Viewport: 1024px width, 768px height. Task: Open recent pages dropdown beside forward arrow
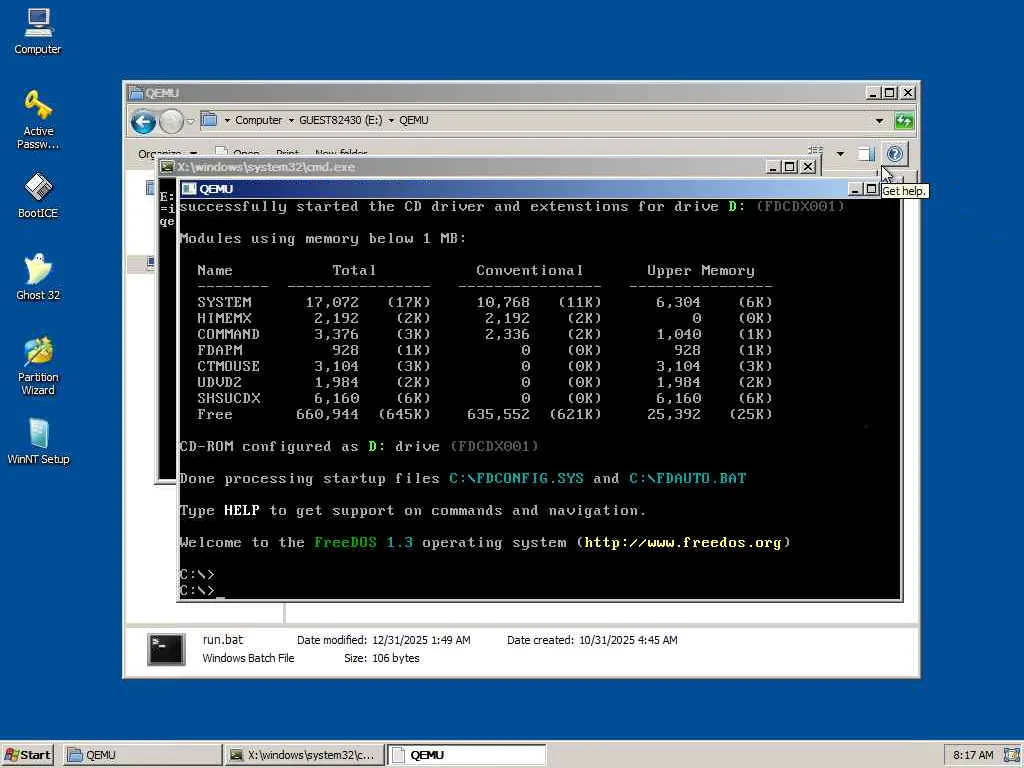pos(190,121)
